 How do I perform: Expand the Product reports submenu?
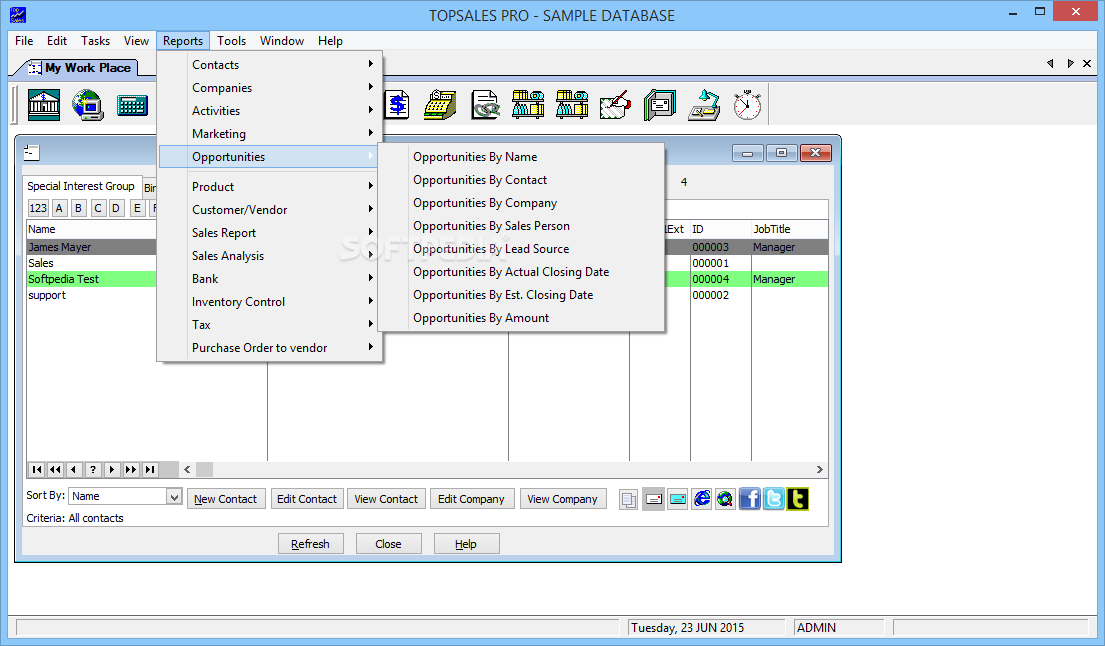[x=271, y=187]
